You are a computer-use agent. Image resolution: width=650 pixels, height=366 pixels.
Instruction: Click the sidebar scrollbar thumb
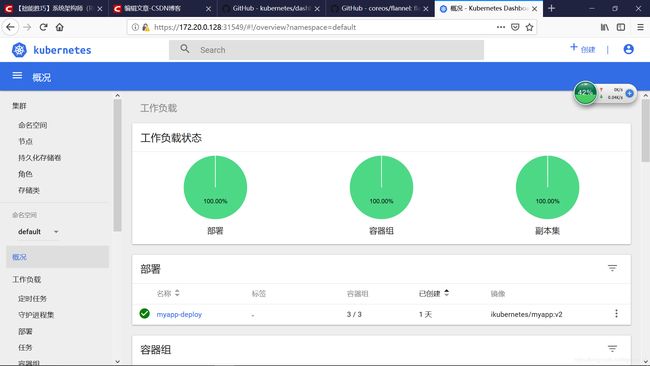117,165
